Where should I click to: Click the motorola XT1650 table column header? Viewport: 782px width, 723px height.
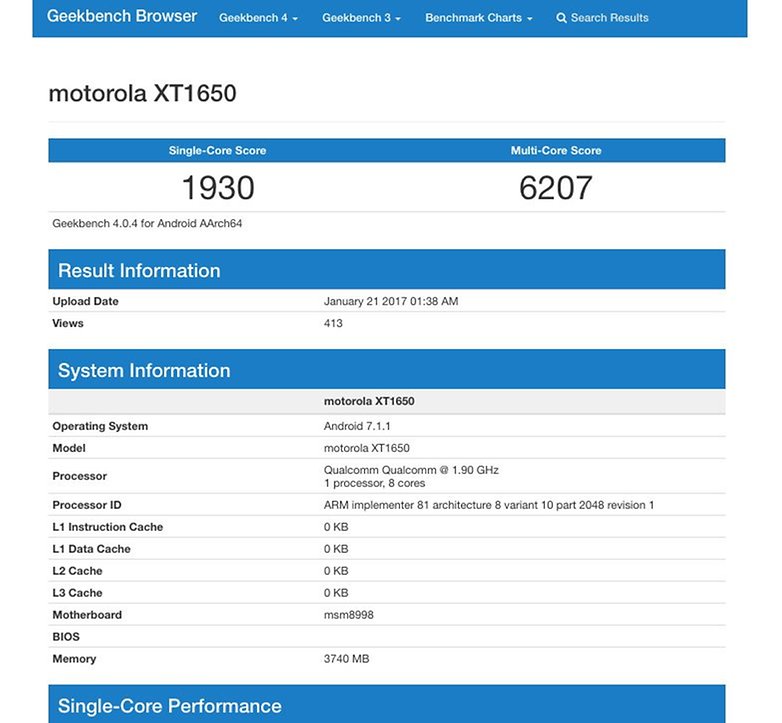(x=369, y=401)
